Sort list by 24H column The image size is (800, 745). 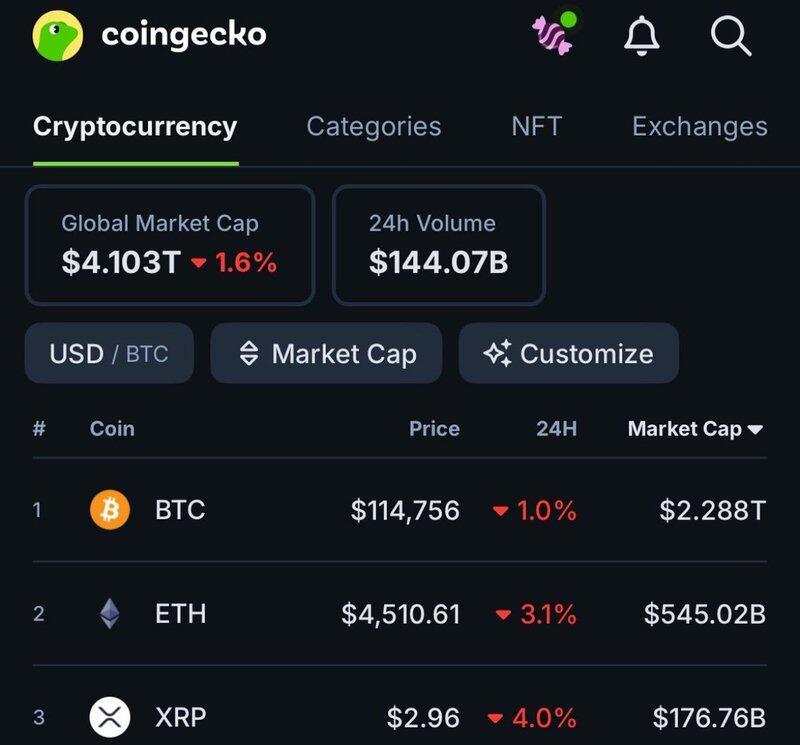pyautogui.click(x=556, y=429)
